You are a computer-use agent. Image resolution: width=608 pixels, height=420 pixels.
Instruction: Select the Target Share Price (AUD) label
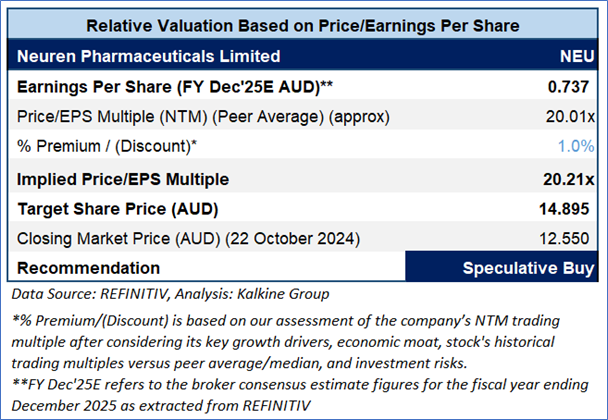[x=118, y=210]
